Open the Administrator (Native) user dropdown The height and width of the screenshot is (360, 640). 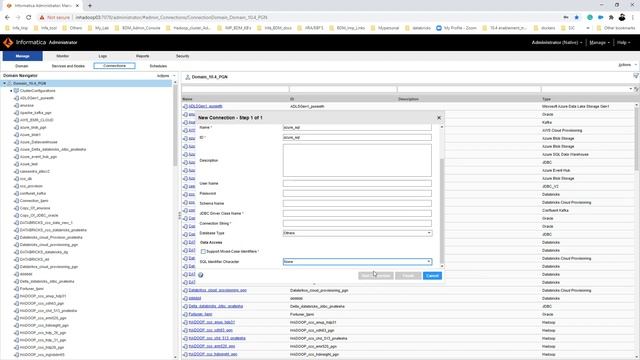click(x=557, y=42)
